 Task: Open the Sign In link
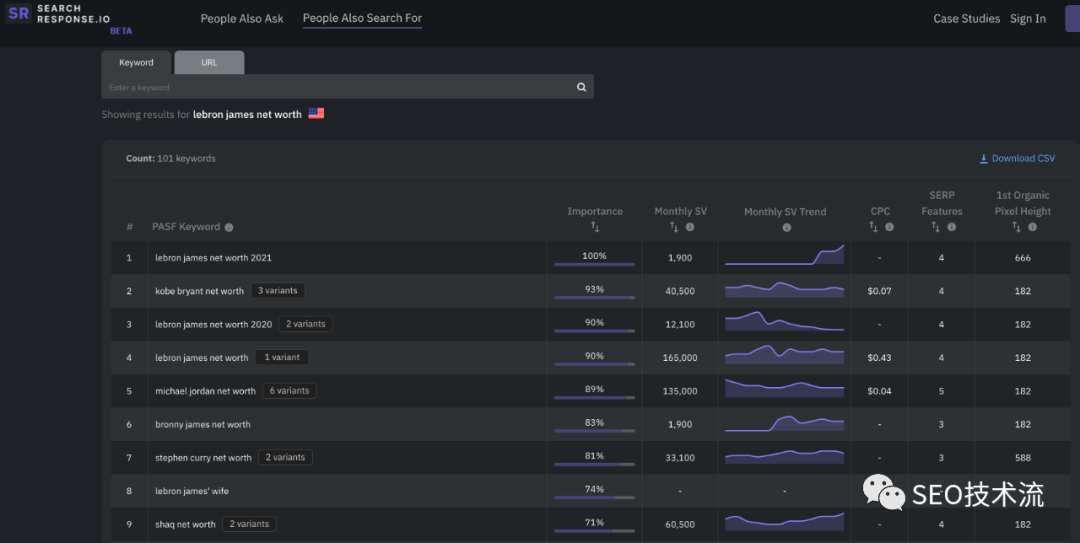pyautogui.click(x=1028, y=19)
